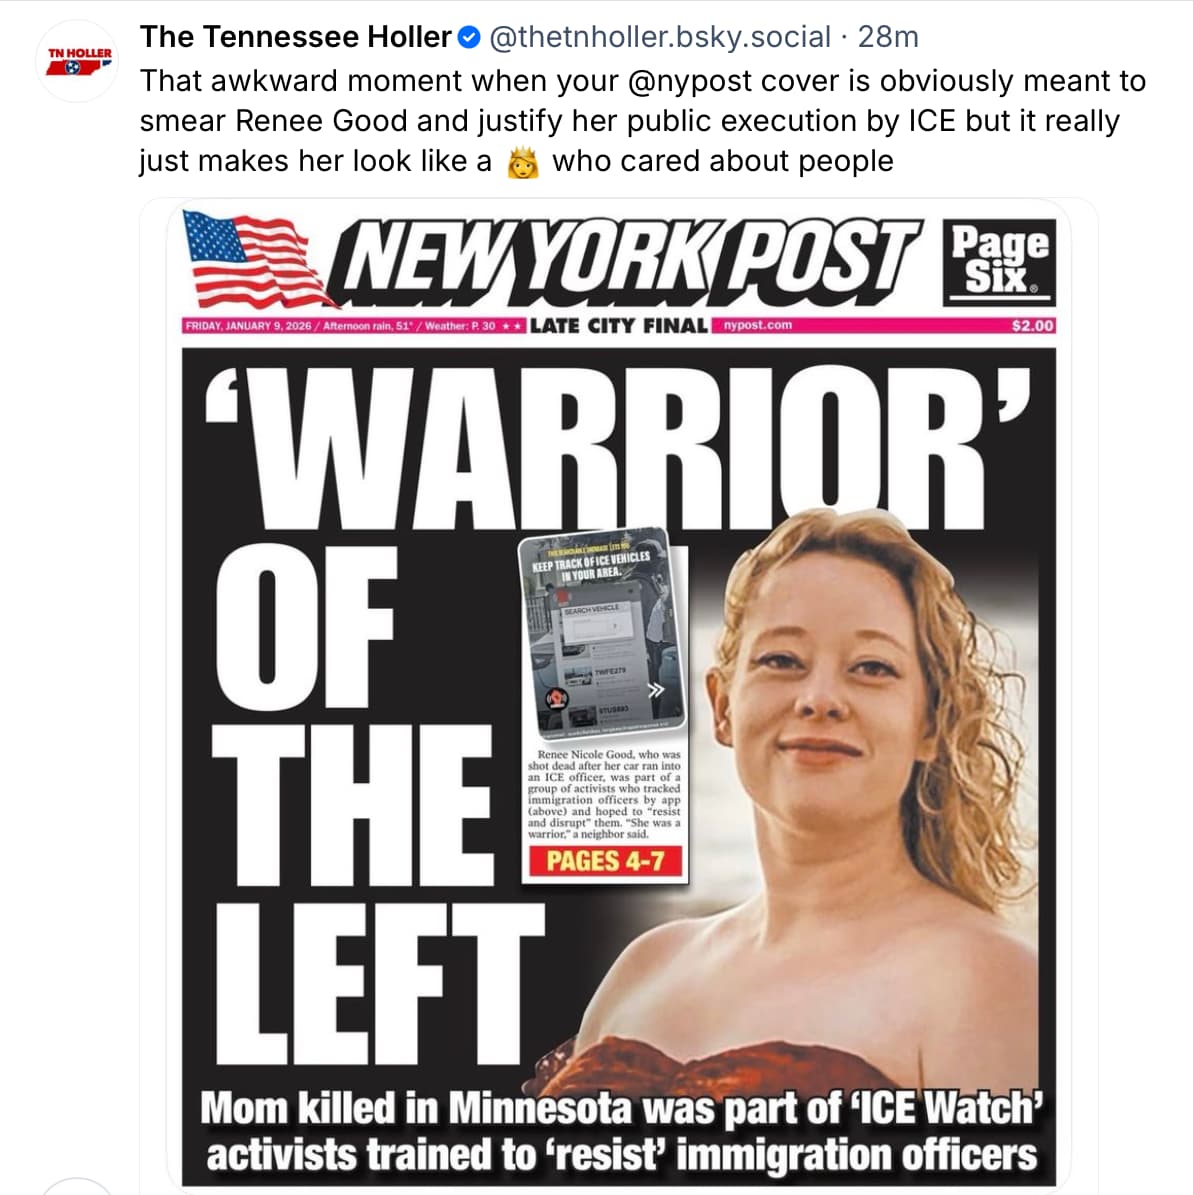
Task: Click the Mom killed in Minnesota subheadline
Action: pyautogui.click(x=621, y=1131)
